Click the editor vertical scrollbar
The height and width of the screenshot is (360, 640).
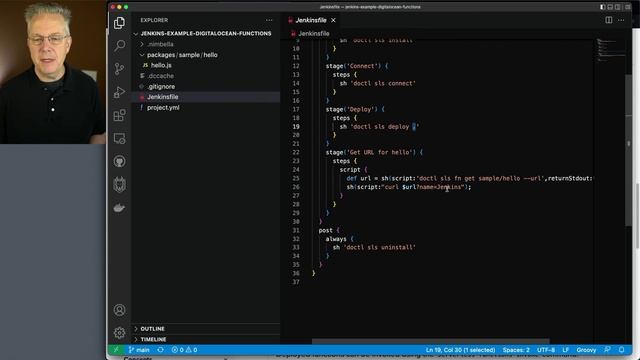pos(628,149)
